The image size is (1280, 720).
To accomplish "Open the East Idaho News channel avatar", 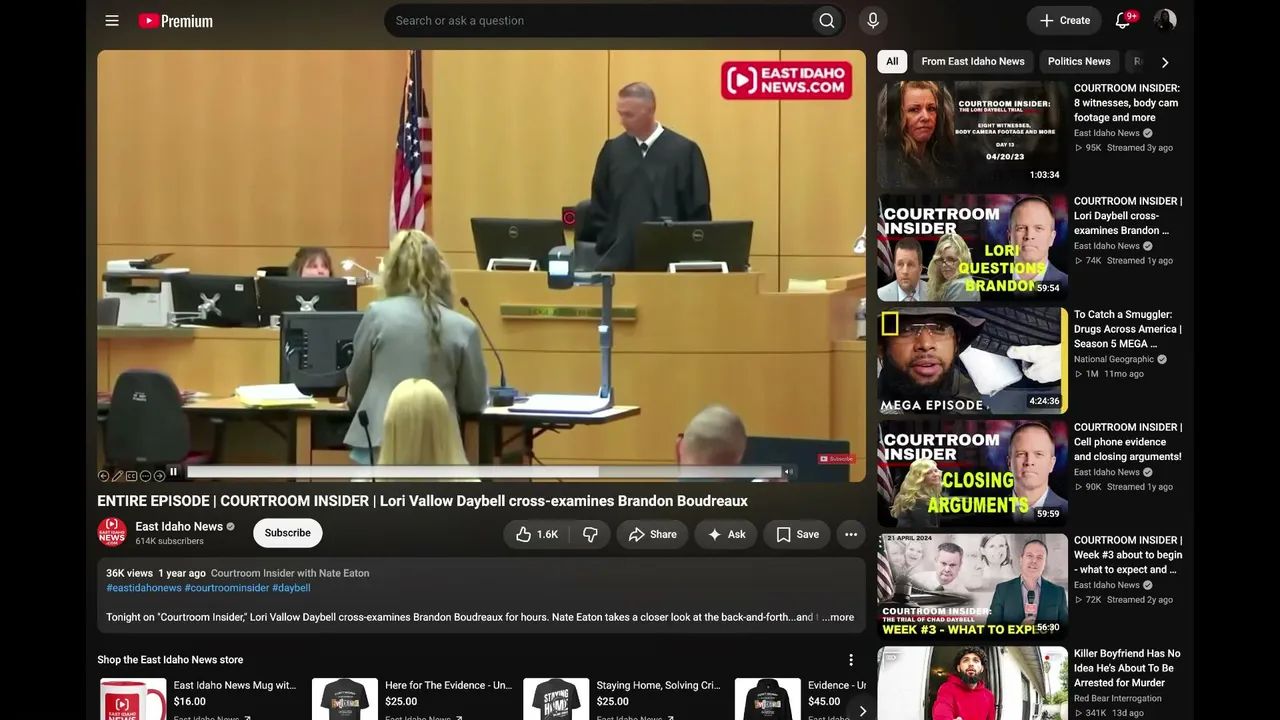I will (x=112, y=532).
